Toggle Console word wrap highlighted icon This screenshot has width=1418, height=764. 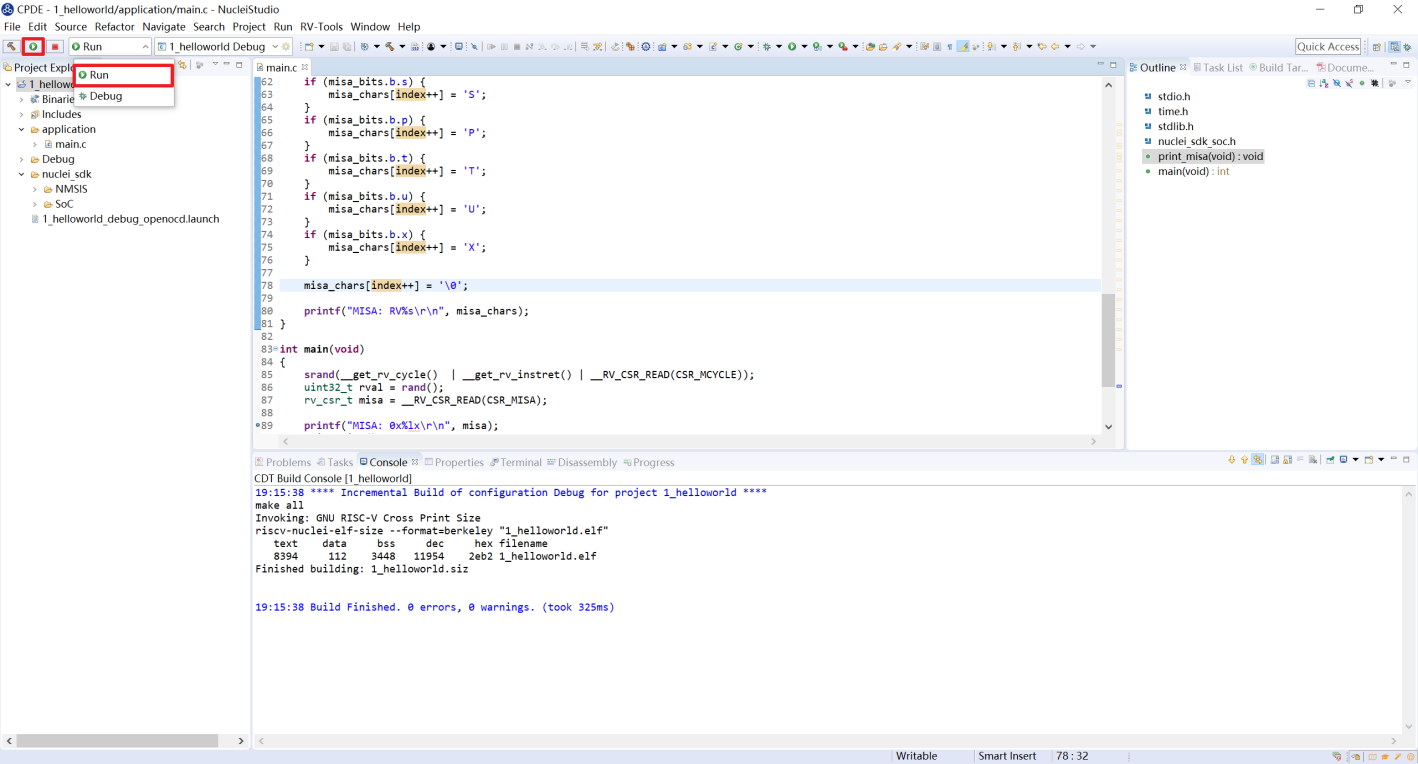coord(1258,460)
